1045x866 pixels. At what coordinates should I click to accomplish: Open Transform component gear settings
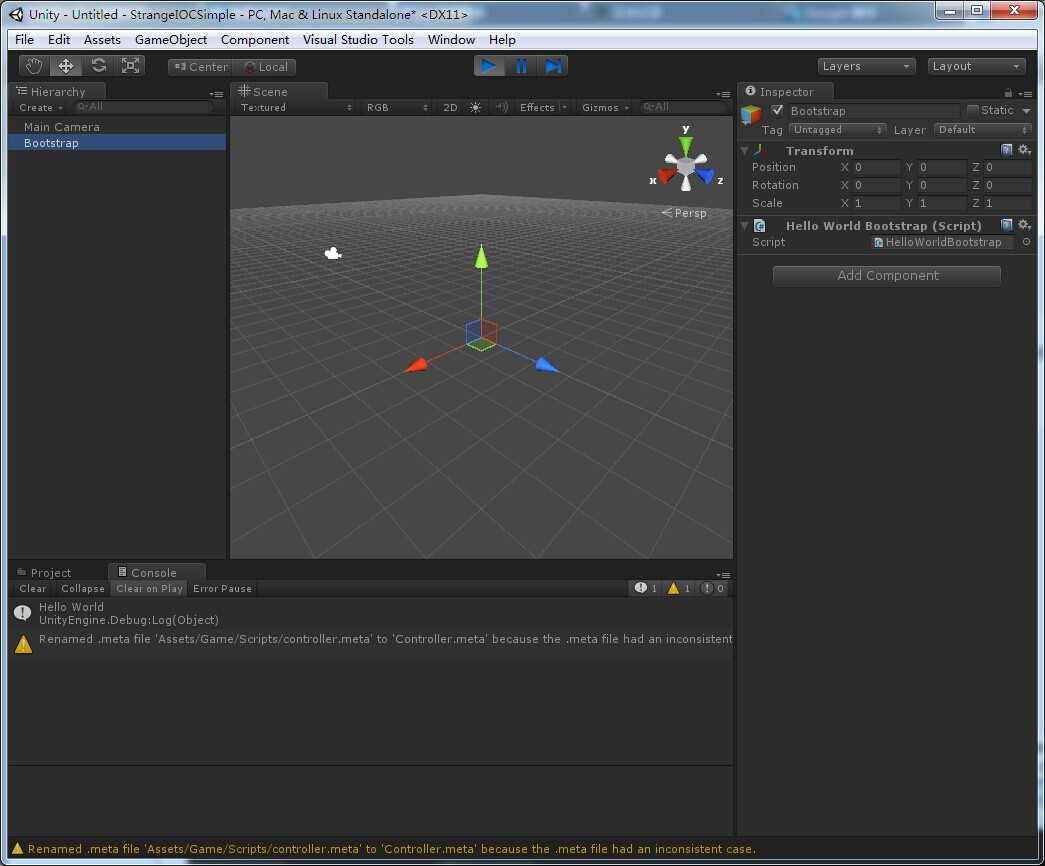pyautogui.click(x=1025, y=150)
